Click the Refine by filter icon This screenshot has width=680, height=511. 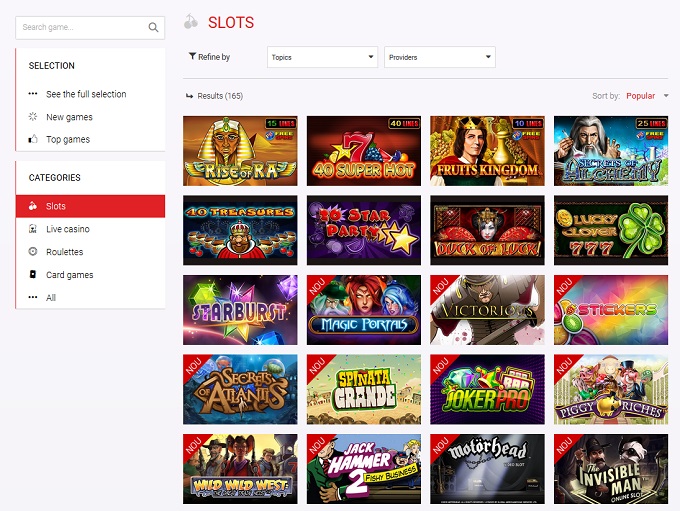point(192,57)
